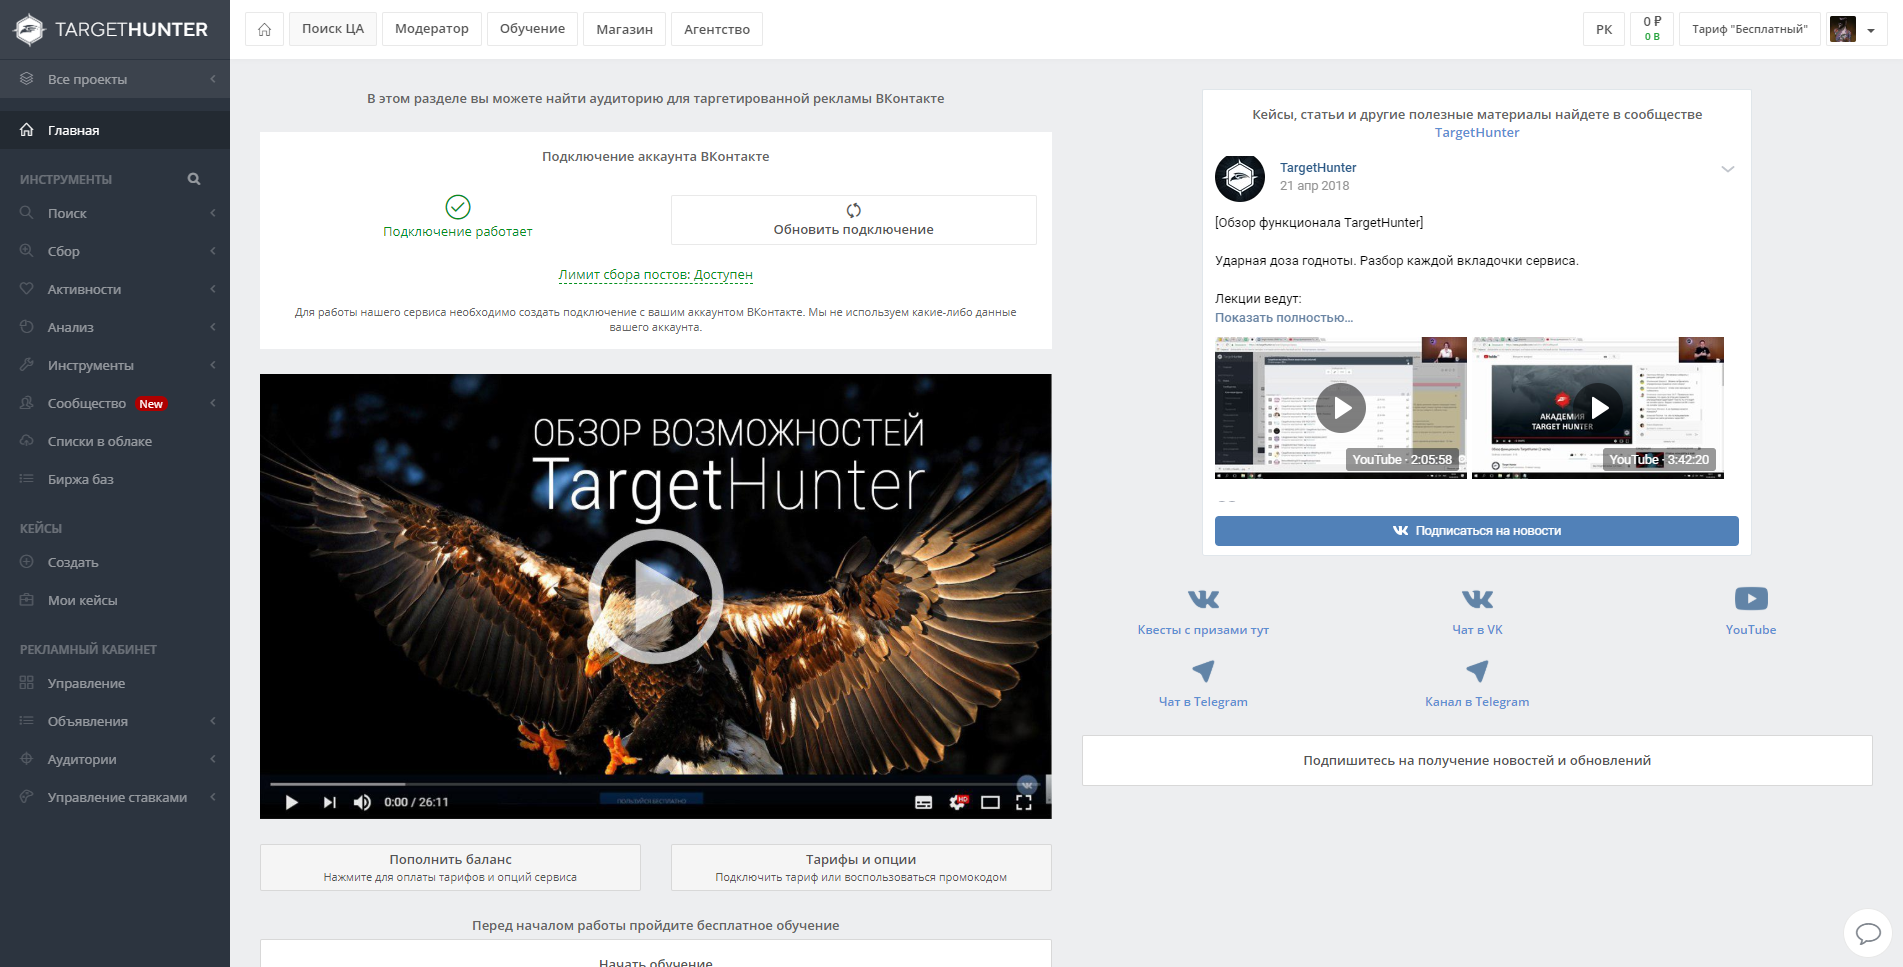
Task: Mute the video player volume
Action: tap(362, 802)
